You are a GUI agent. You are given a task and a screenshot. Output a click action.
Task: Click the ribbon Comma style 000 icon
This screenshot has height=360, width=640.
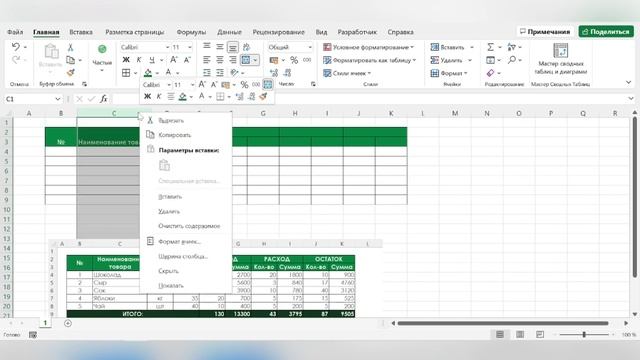[x=307, y=60]
